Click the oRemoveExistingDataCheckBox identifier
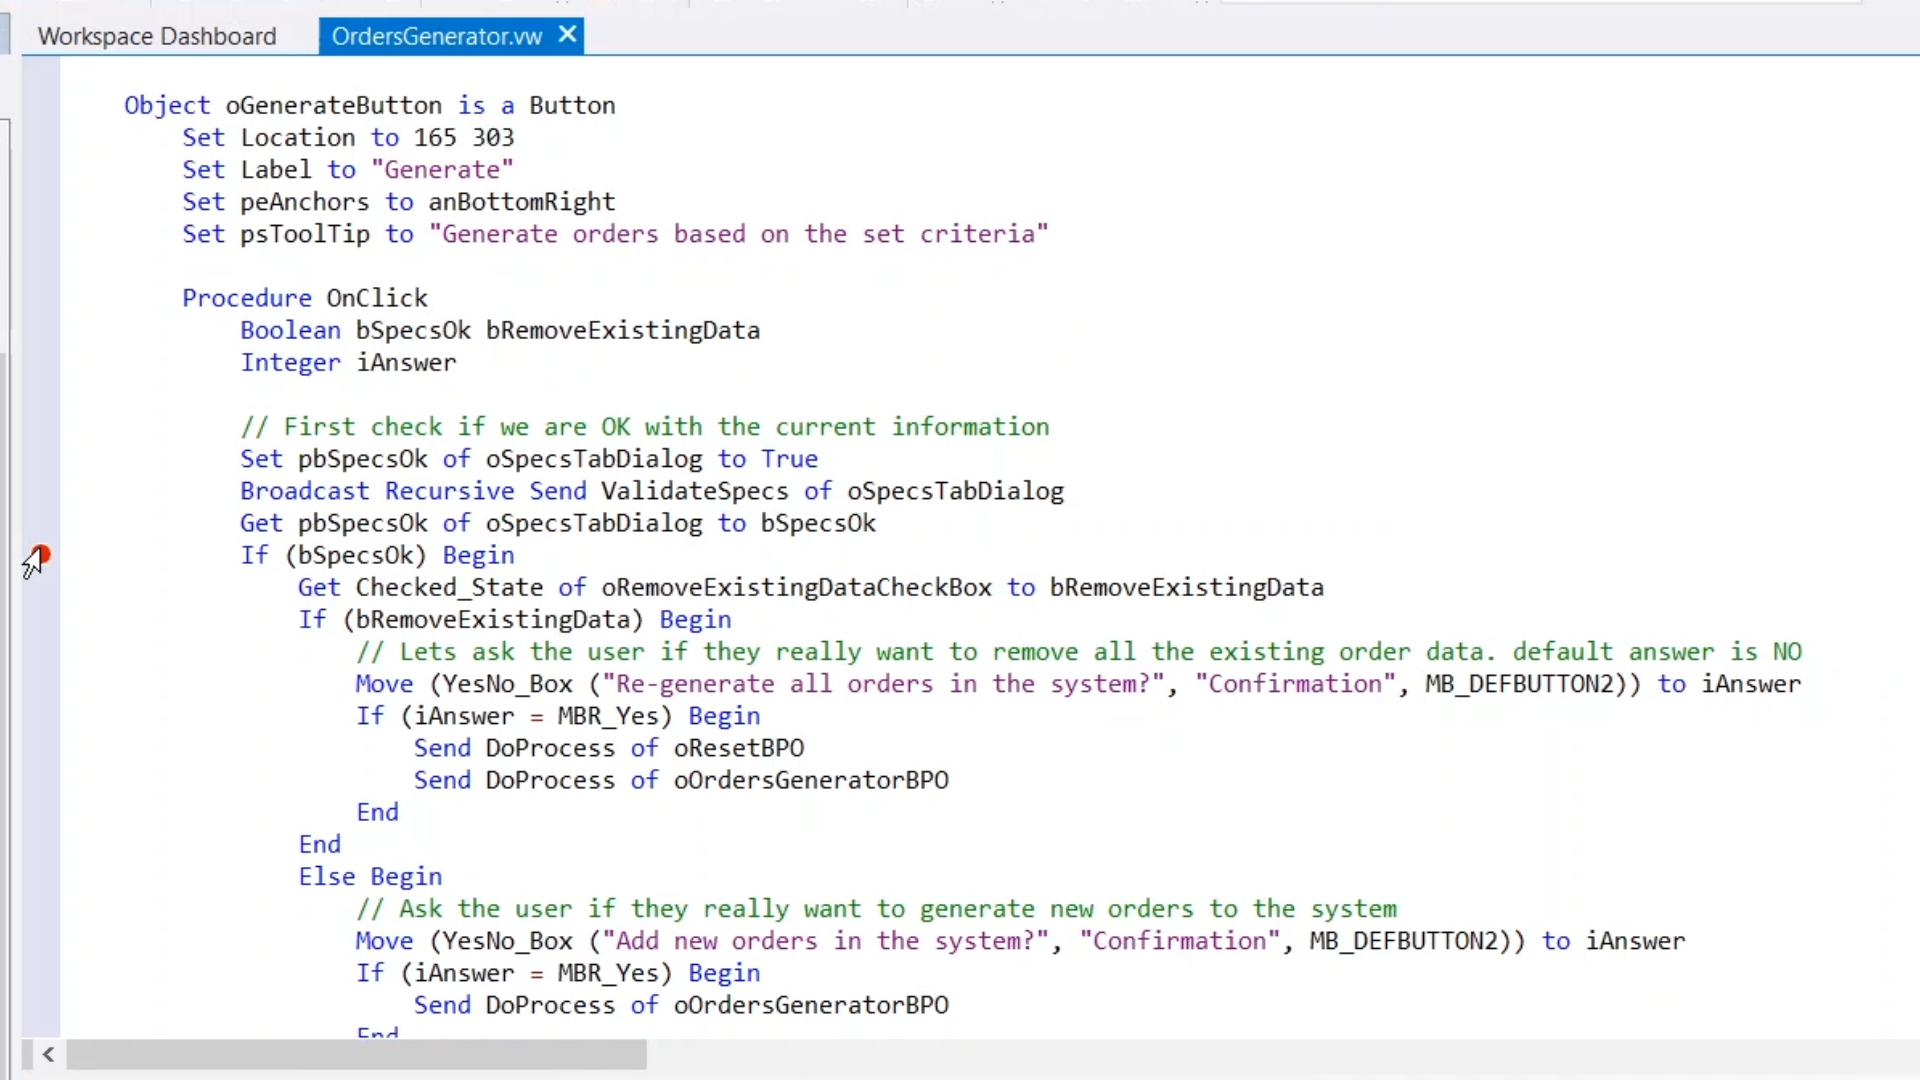The height and width of the screenshot is (1080, 1920). [796, 587]
